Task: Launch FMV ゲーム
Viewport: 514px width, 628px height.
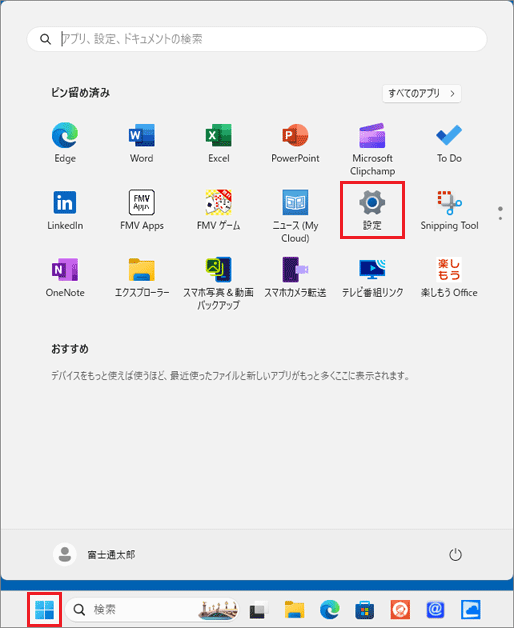Action: click(x=219, y=210)
